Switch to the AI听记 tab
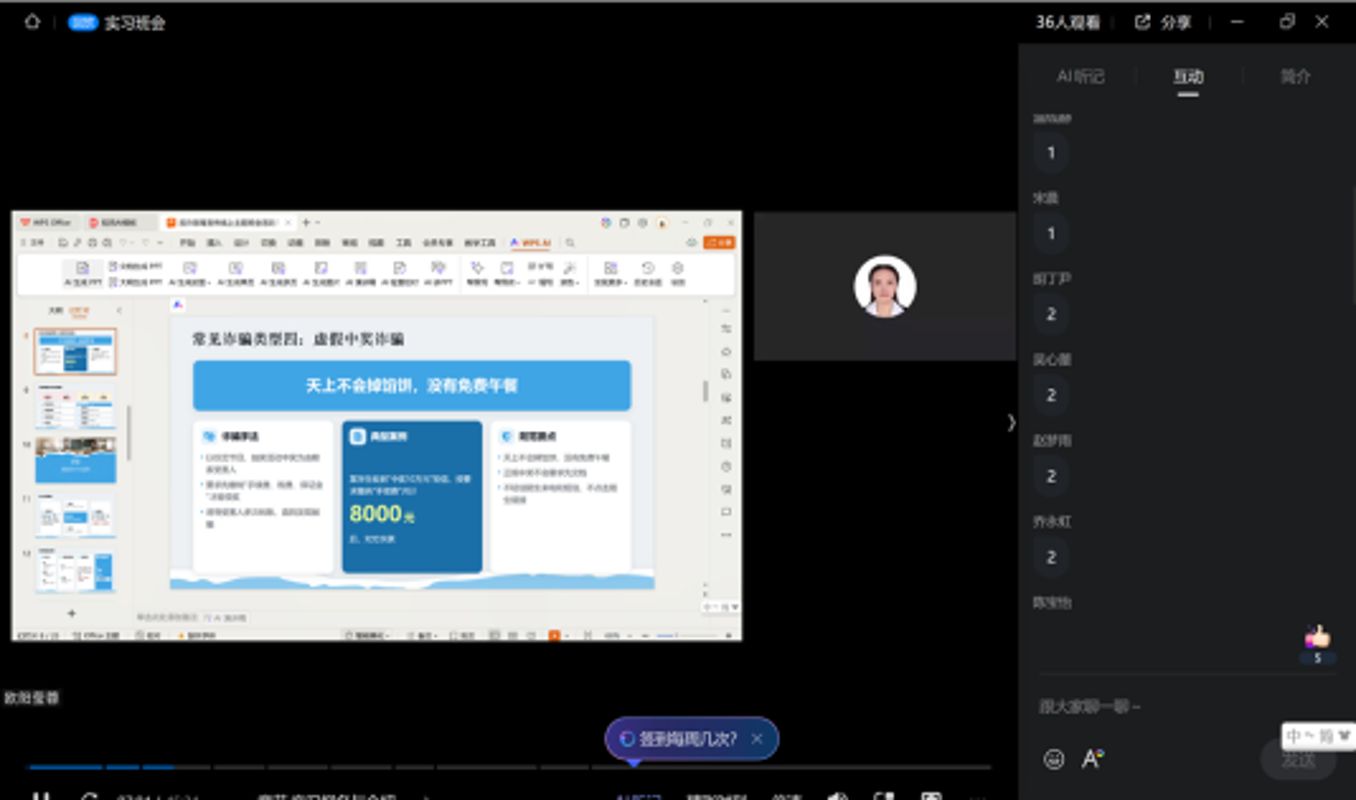The width and height of the screenshot is (1356, 800). [x=1081, y=76]
